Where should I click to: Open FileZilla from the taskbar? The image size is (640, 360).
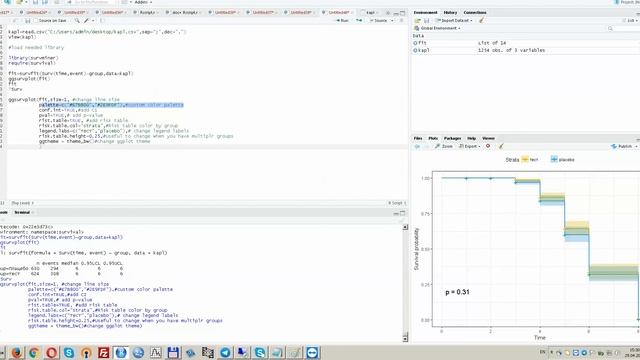[x=104, y=352]
